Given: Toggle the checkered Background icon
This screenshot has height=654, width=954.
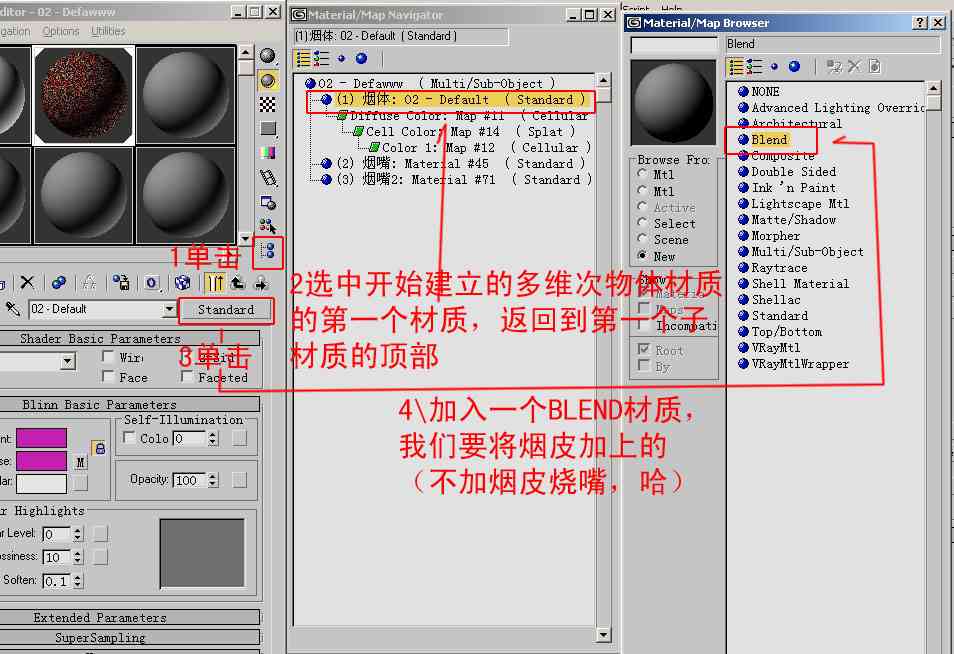Looking at the screenshot, I should (268, 104).
